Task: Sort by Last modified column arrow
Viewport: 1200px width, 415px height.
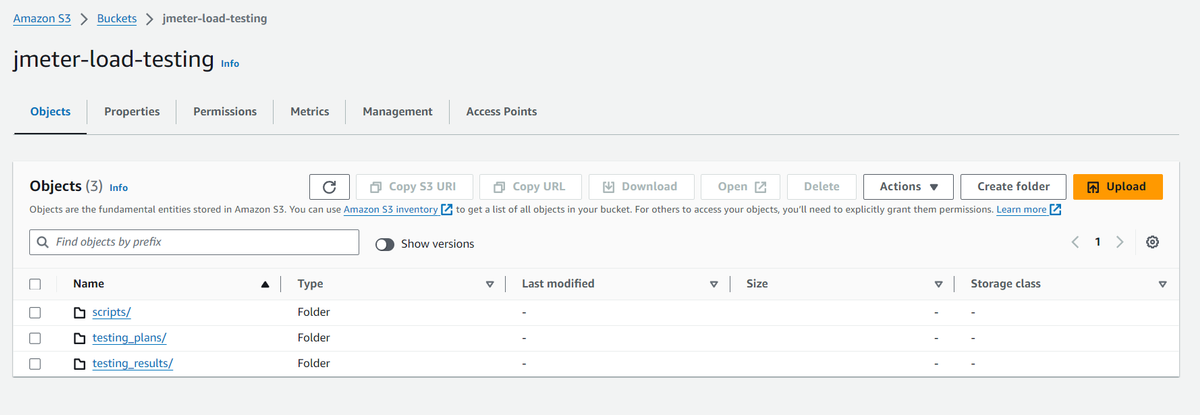Action: point(713,284)
